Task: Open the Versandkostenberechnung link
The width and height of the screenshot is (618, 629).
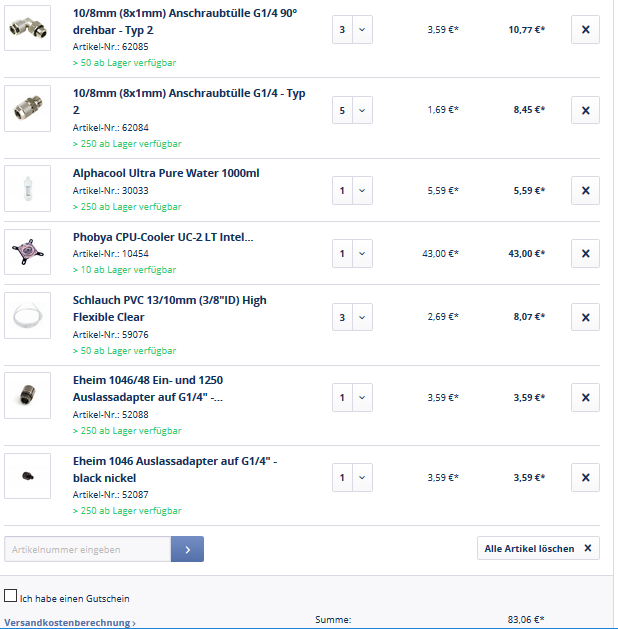Action: 70,623
